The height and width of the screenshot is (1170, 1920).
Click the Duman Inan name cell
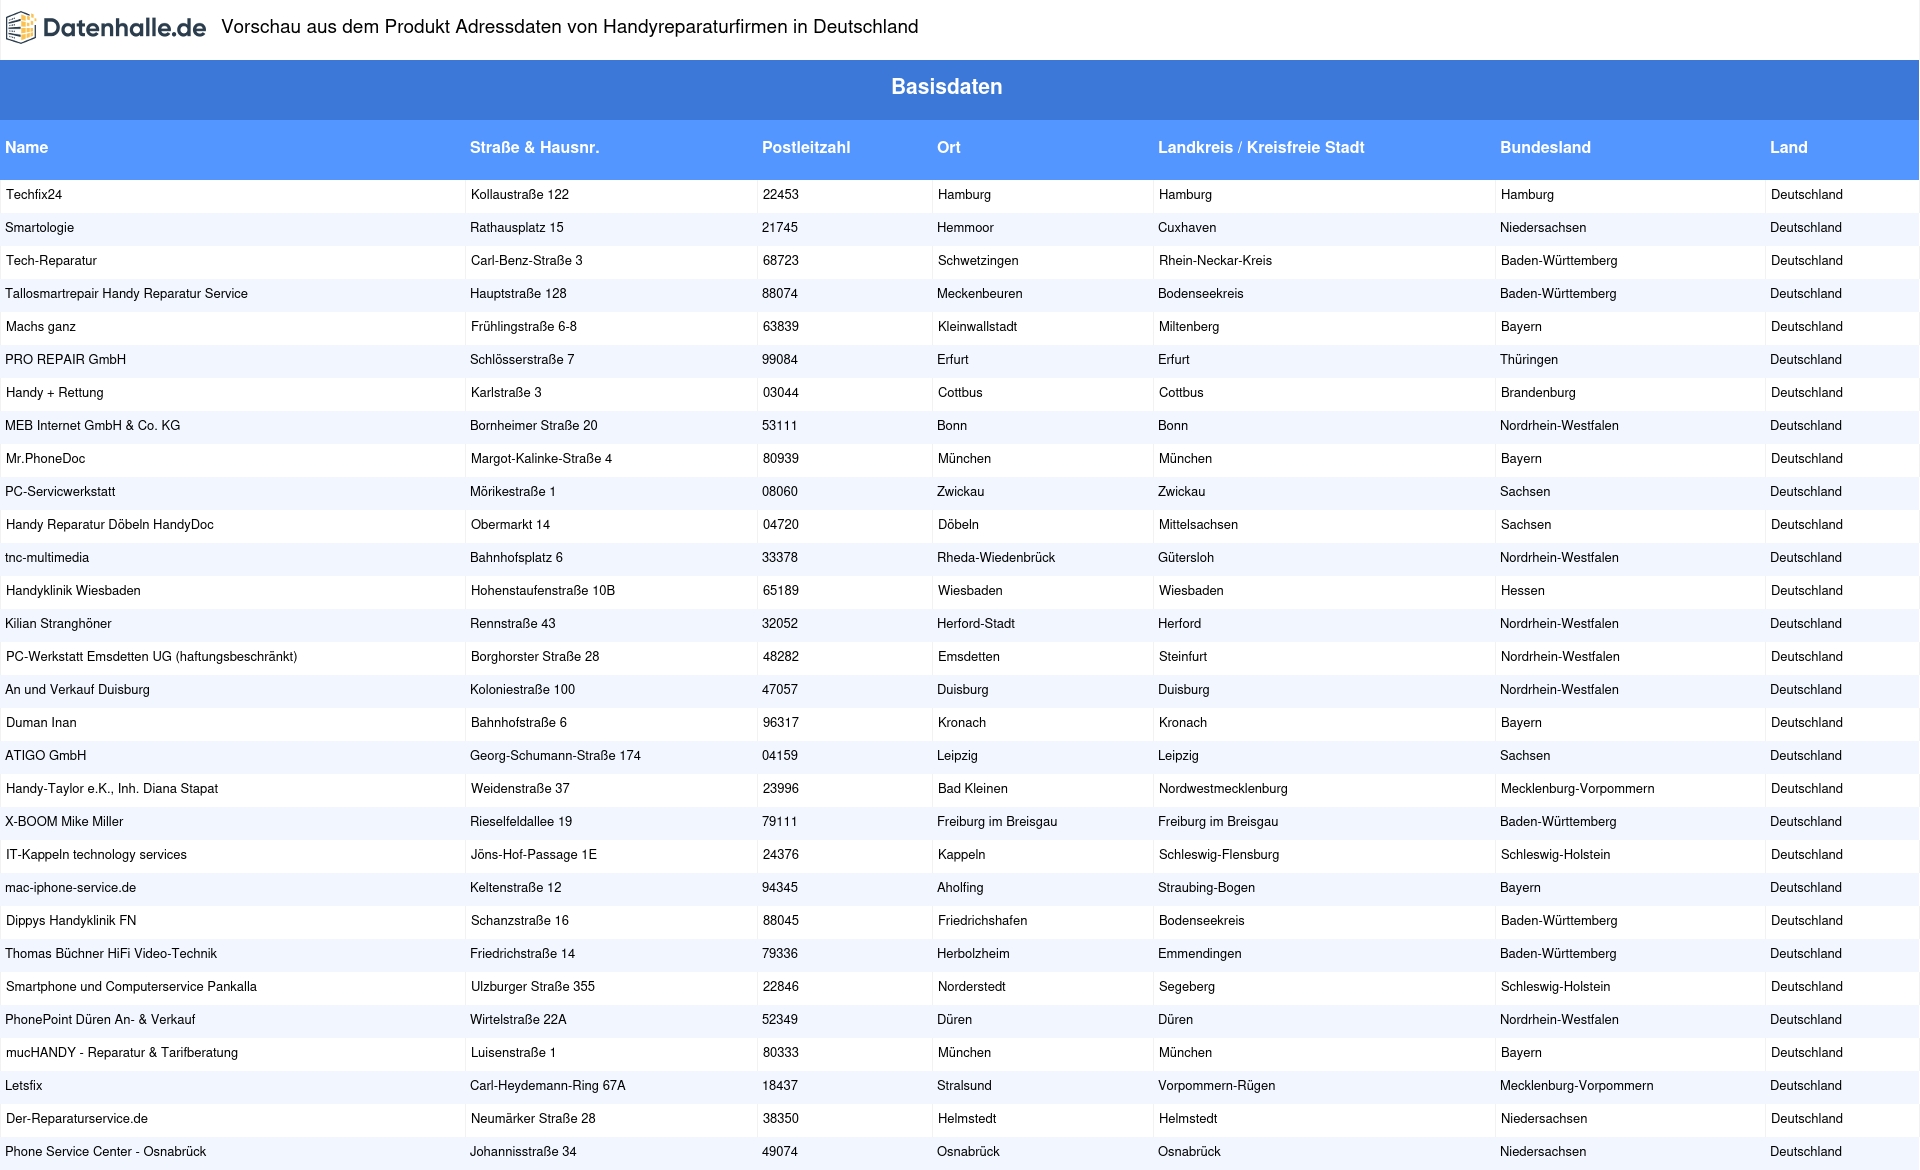[x=42, y=723]
